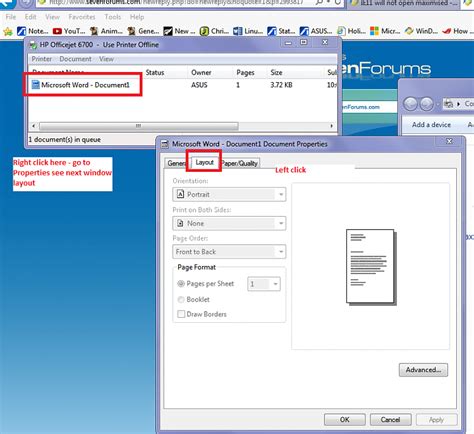Click the Advanced... button
The width and height of the screenshot is (474, 434).
423,370
